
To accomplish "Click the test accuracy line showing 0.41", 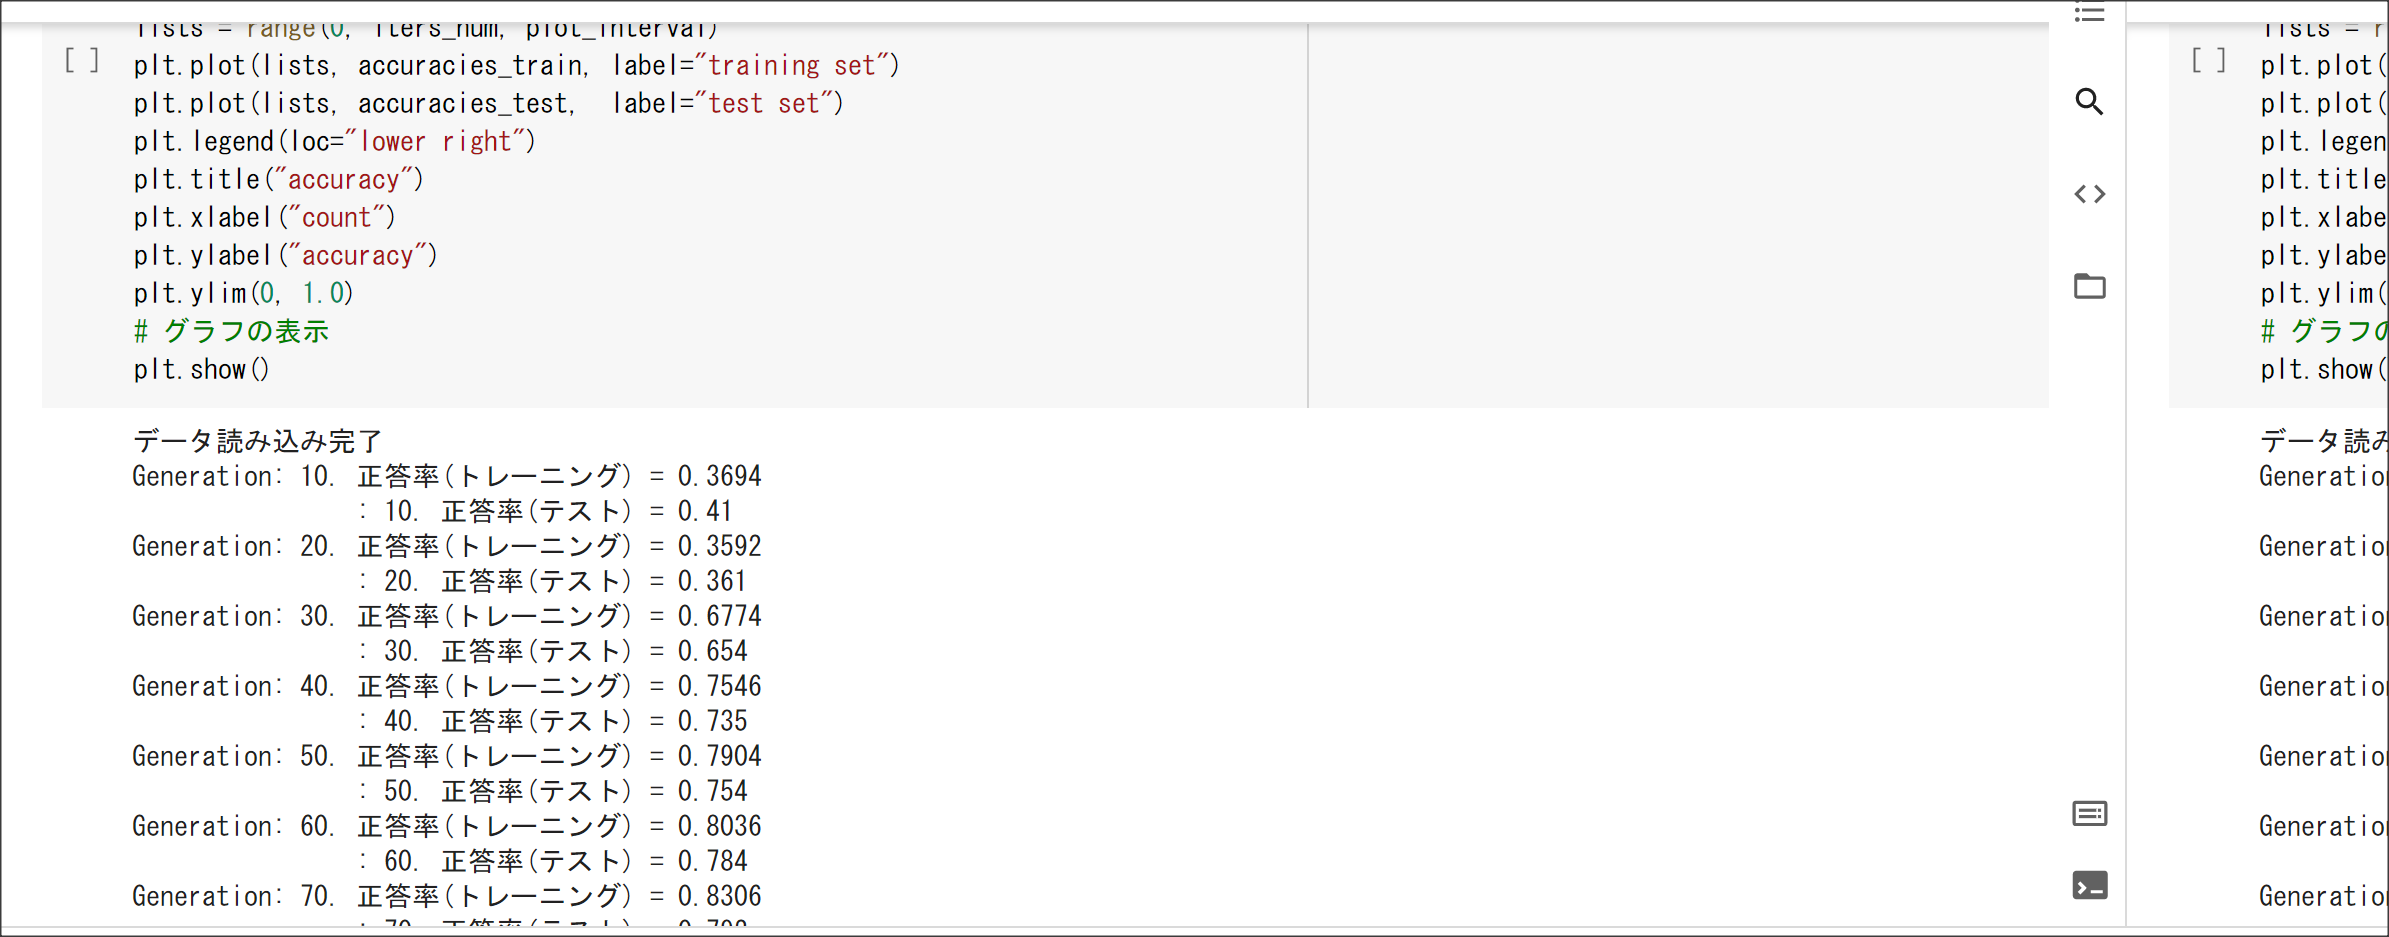I will click(546, 511).
